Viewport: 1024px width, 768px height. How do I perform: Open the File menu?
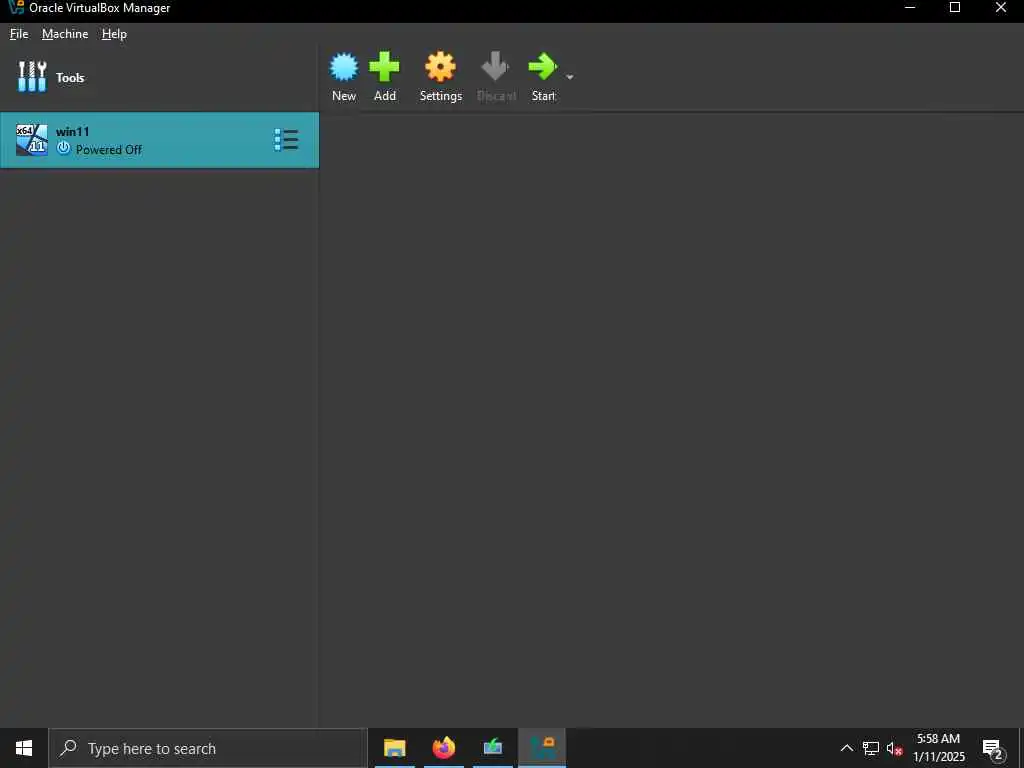click(19, 34)
